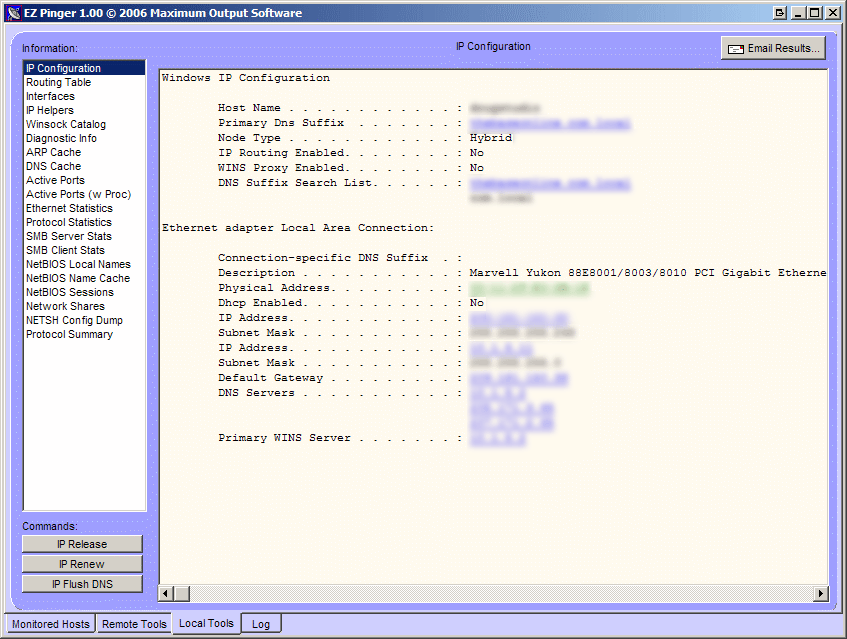
Task: Open Winsock Catalog information
Action: click(84, 124)
